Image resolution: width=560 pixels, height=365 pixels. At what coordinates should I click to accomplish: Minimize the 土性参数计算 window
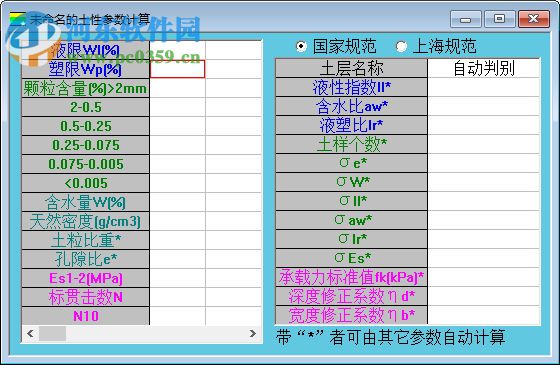(x=466, y=19)
